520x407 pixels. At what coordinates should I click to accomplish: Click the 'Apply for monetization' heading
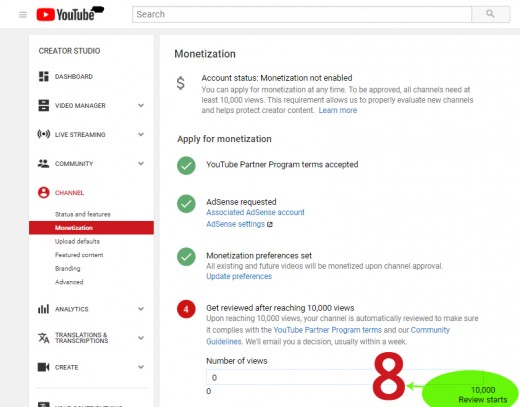pyautogui.click(x=224, y=139)
